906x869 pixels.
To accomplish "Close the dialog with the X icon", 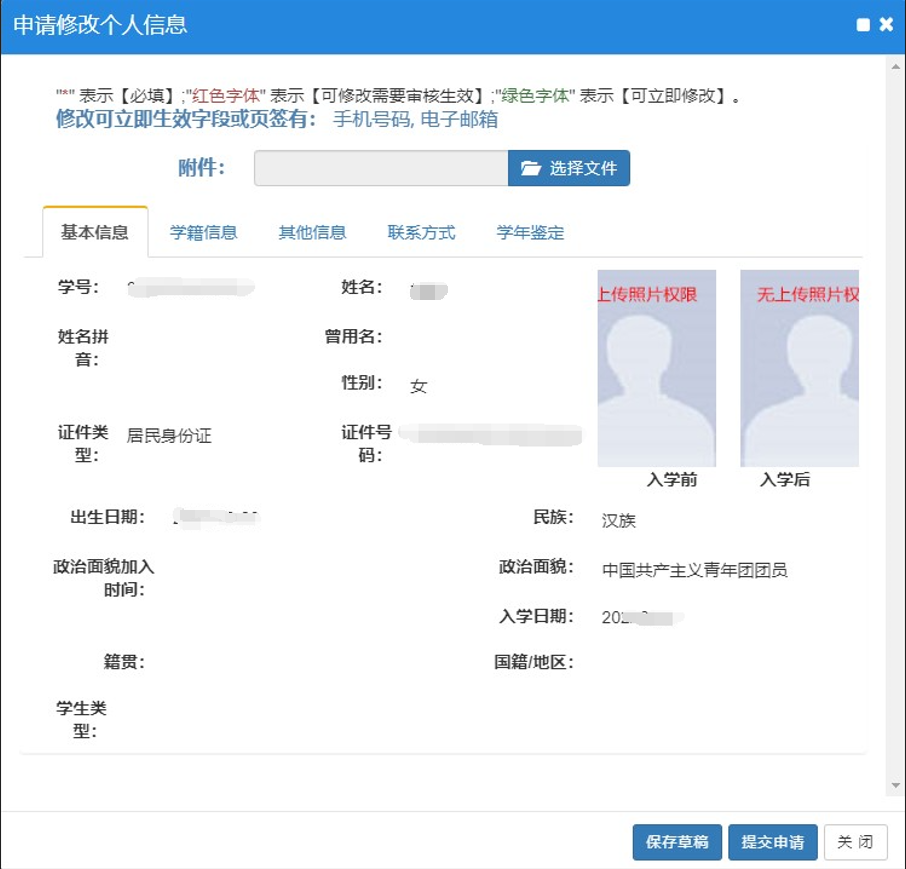I will pos(886,25).
